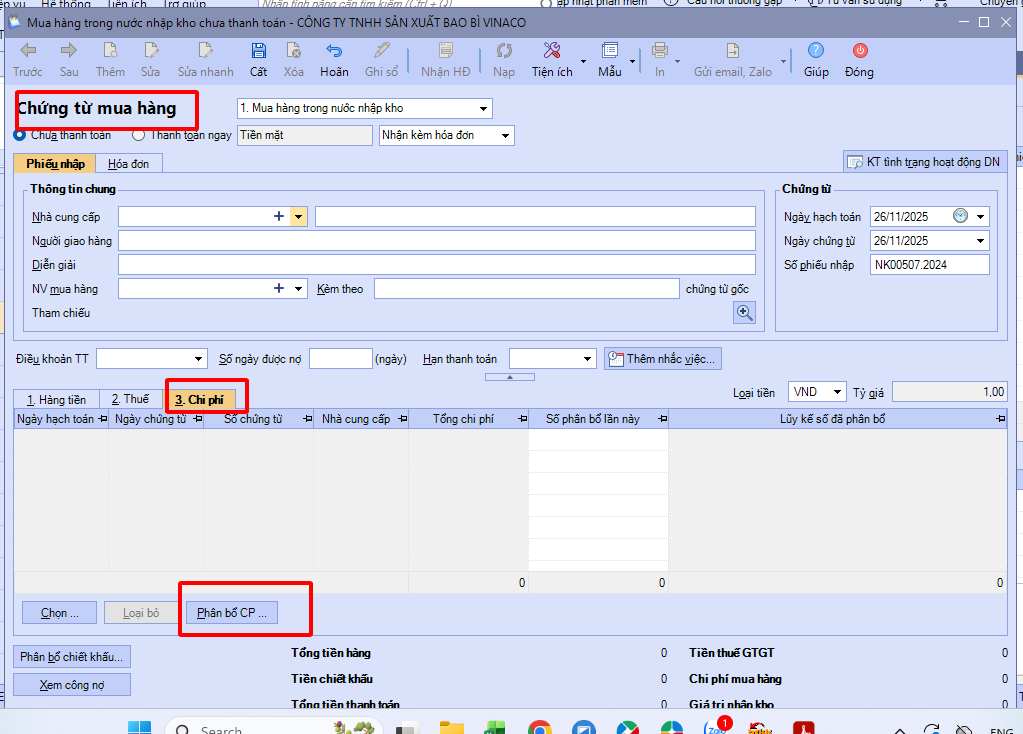Open the Tiện ích tools icon

coord(551,52)
